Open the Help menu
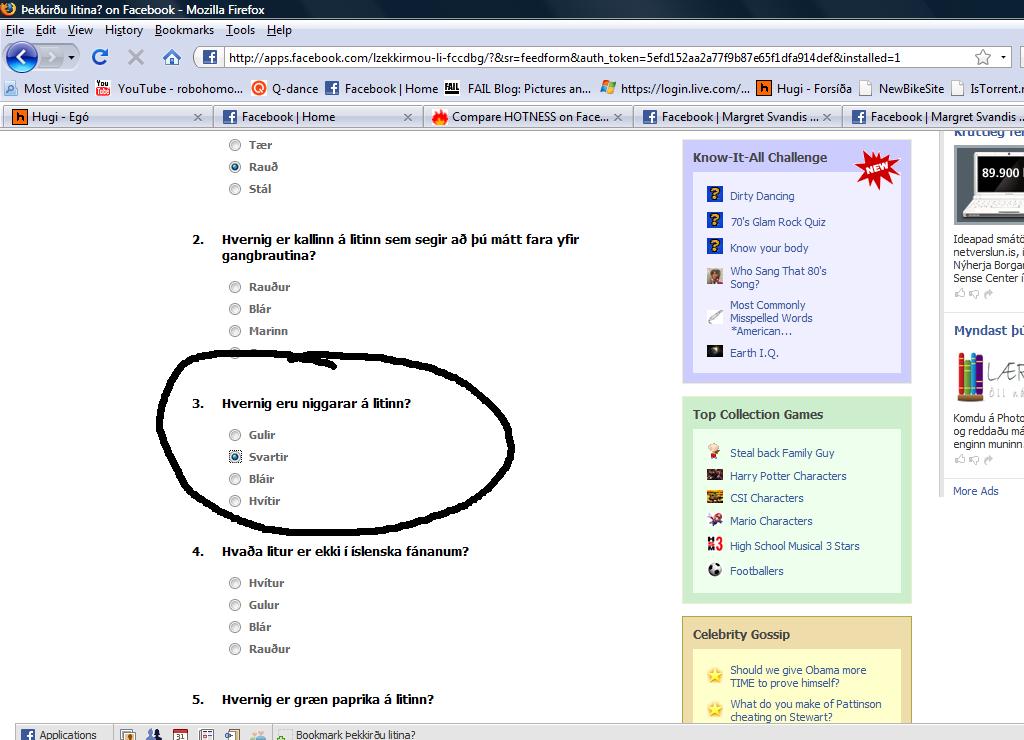The height and width of the screenshot is (740, 1024). click(x=279, y=30)
